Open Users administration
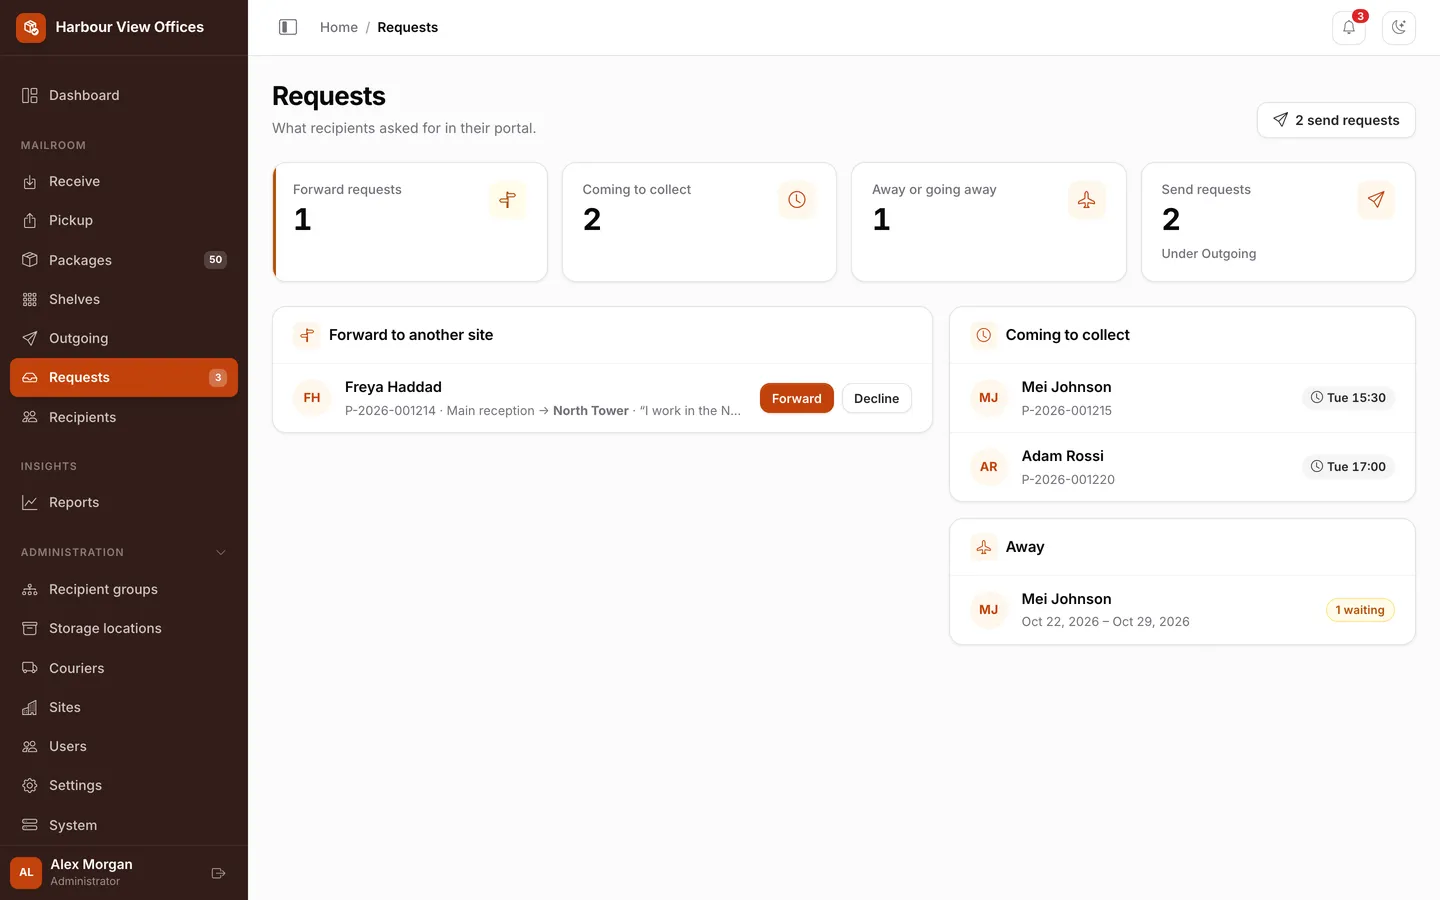This screenshot has width=1440, height=900. (x=124, y=746)
